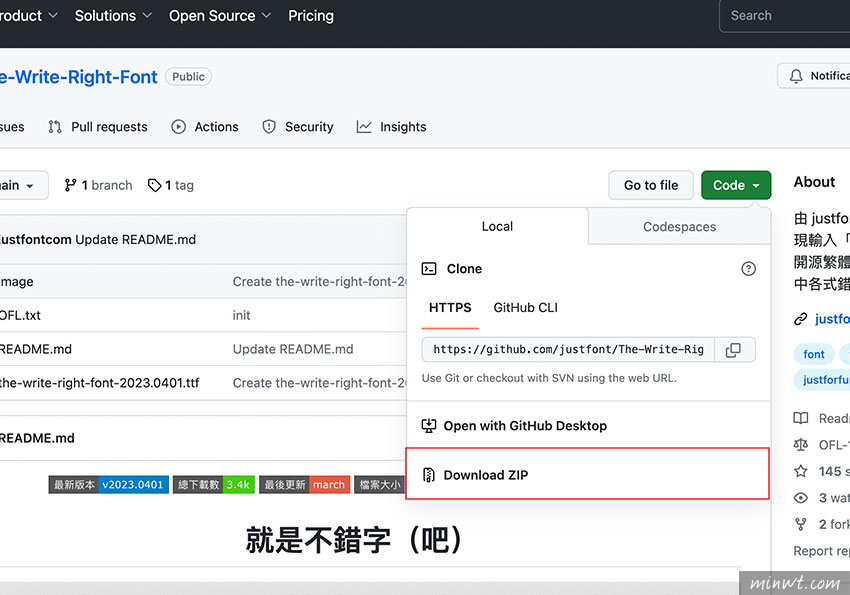Expand the Open Source menu
The height and width of the screenshot is (595, 850).
[220, 16]
